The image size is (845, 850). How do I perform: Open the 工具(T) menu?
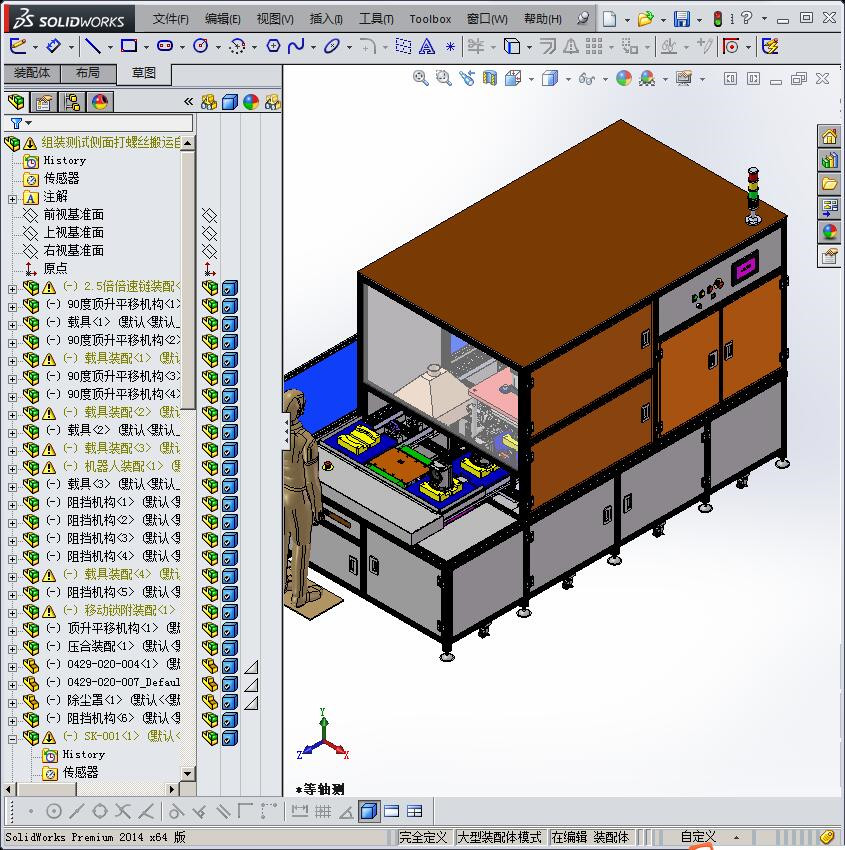tap(376, 19)
